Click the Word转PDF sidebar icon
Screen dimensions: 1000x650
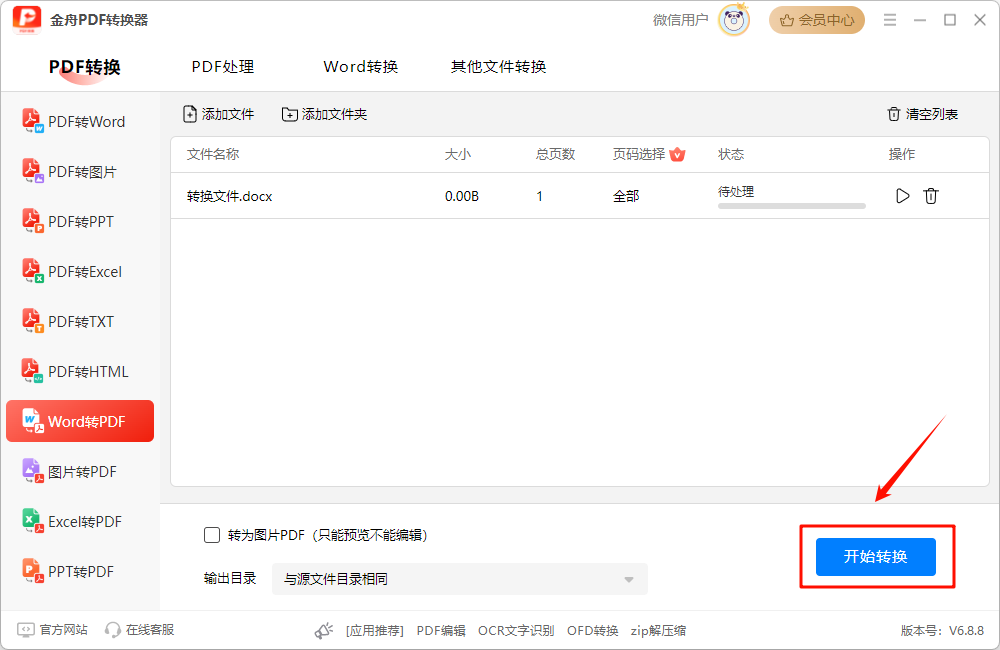[32, 421]
